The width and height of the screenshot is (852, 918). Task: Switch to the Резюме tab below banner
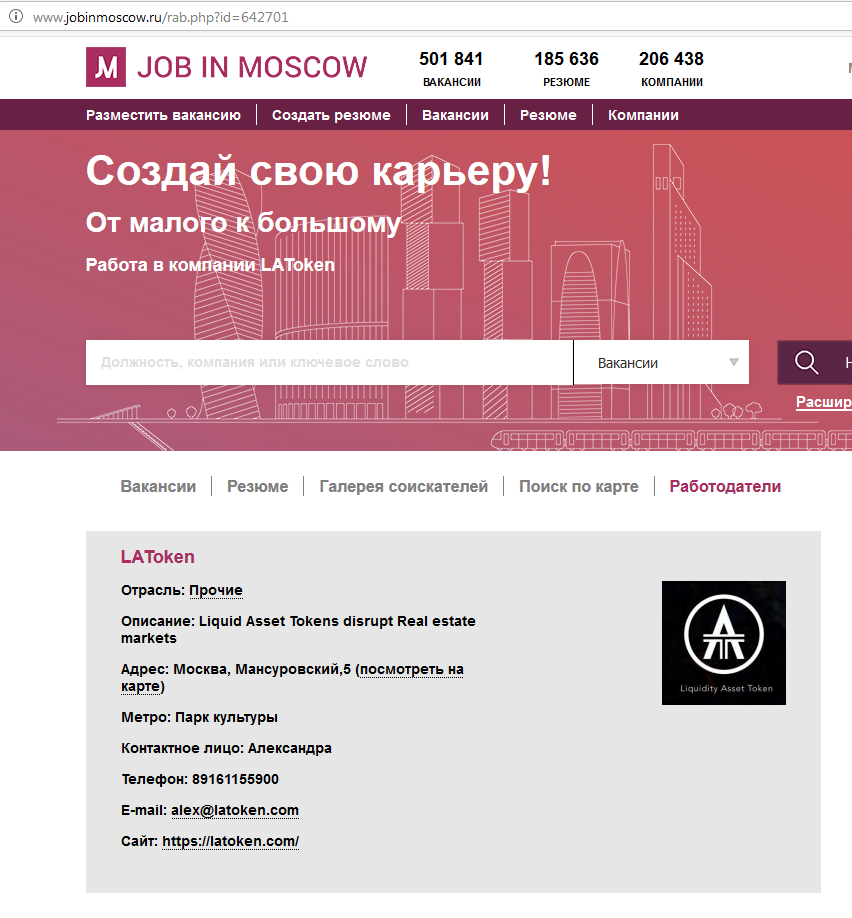(x=258, y=487)
